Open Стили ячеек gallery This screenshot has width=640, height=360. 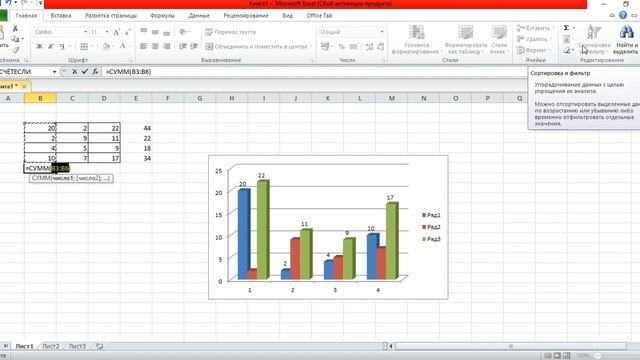[499, 39]
